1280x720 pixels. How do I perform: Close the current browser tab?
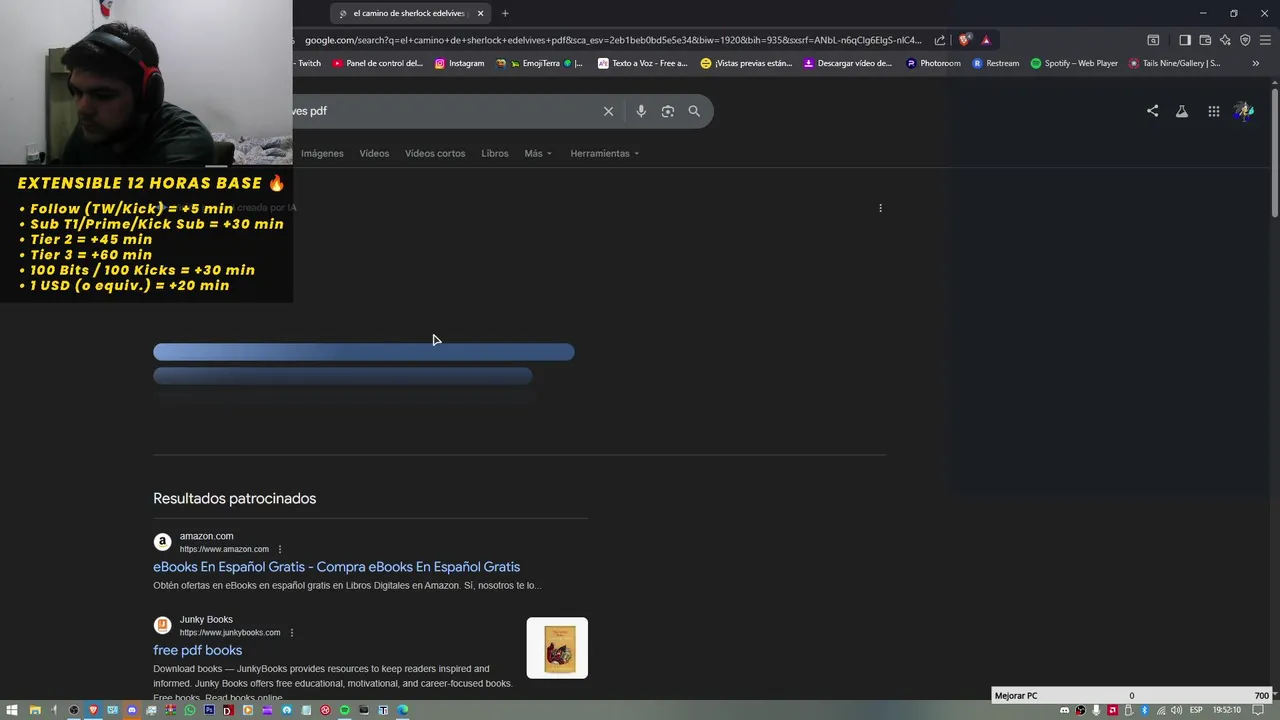480,13
